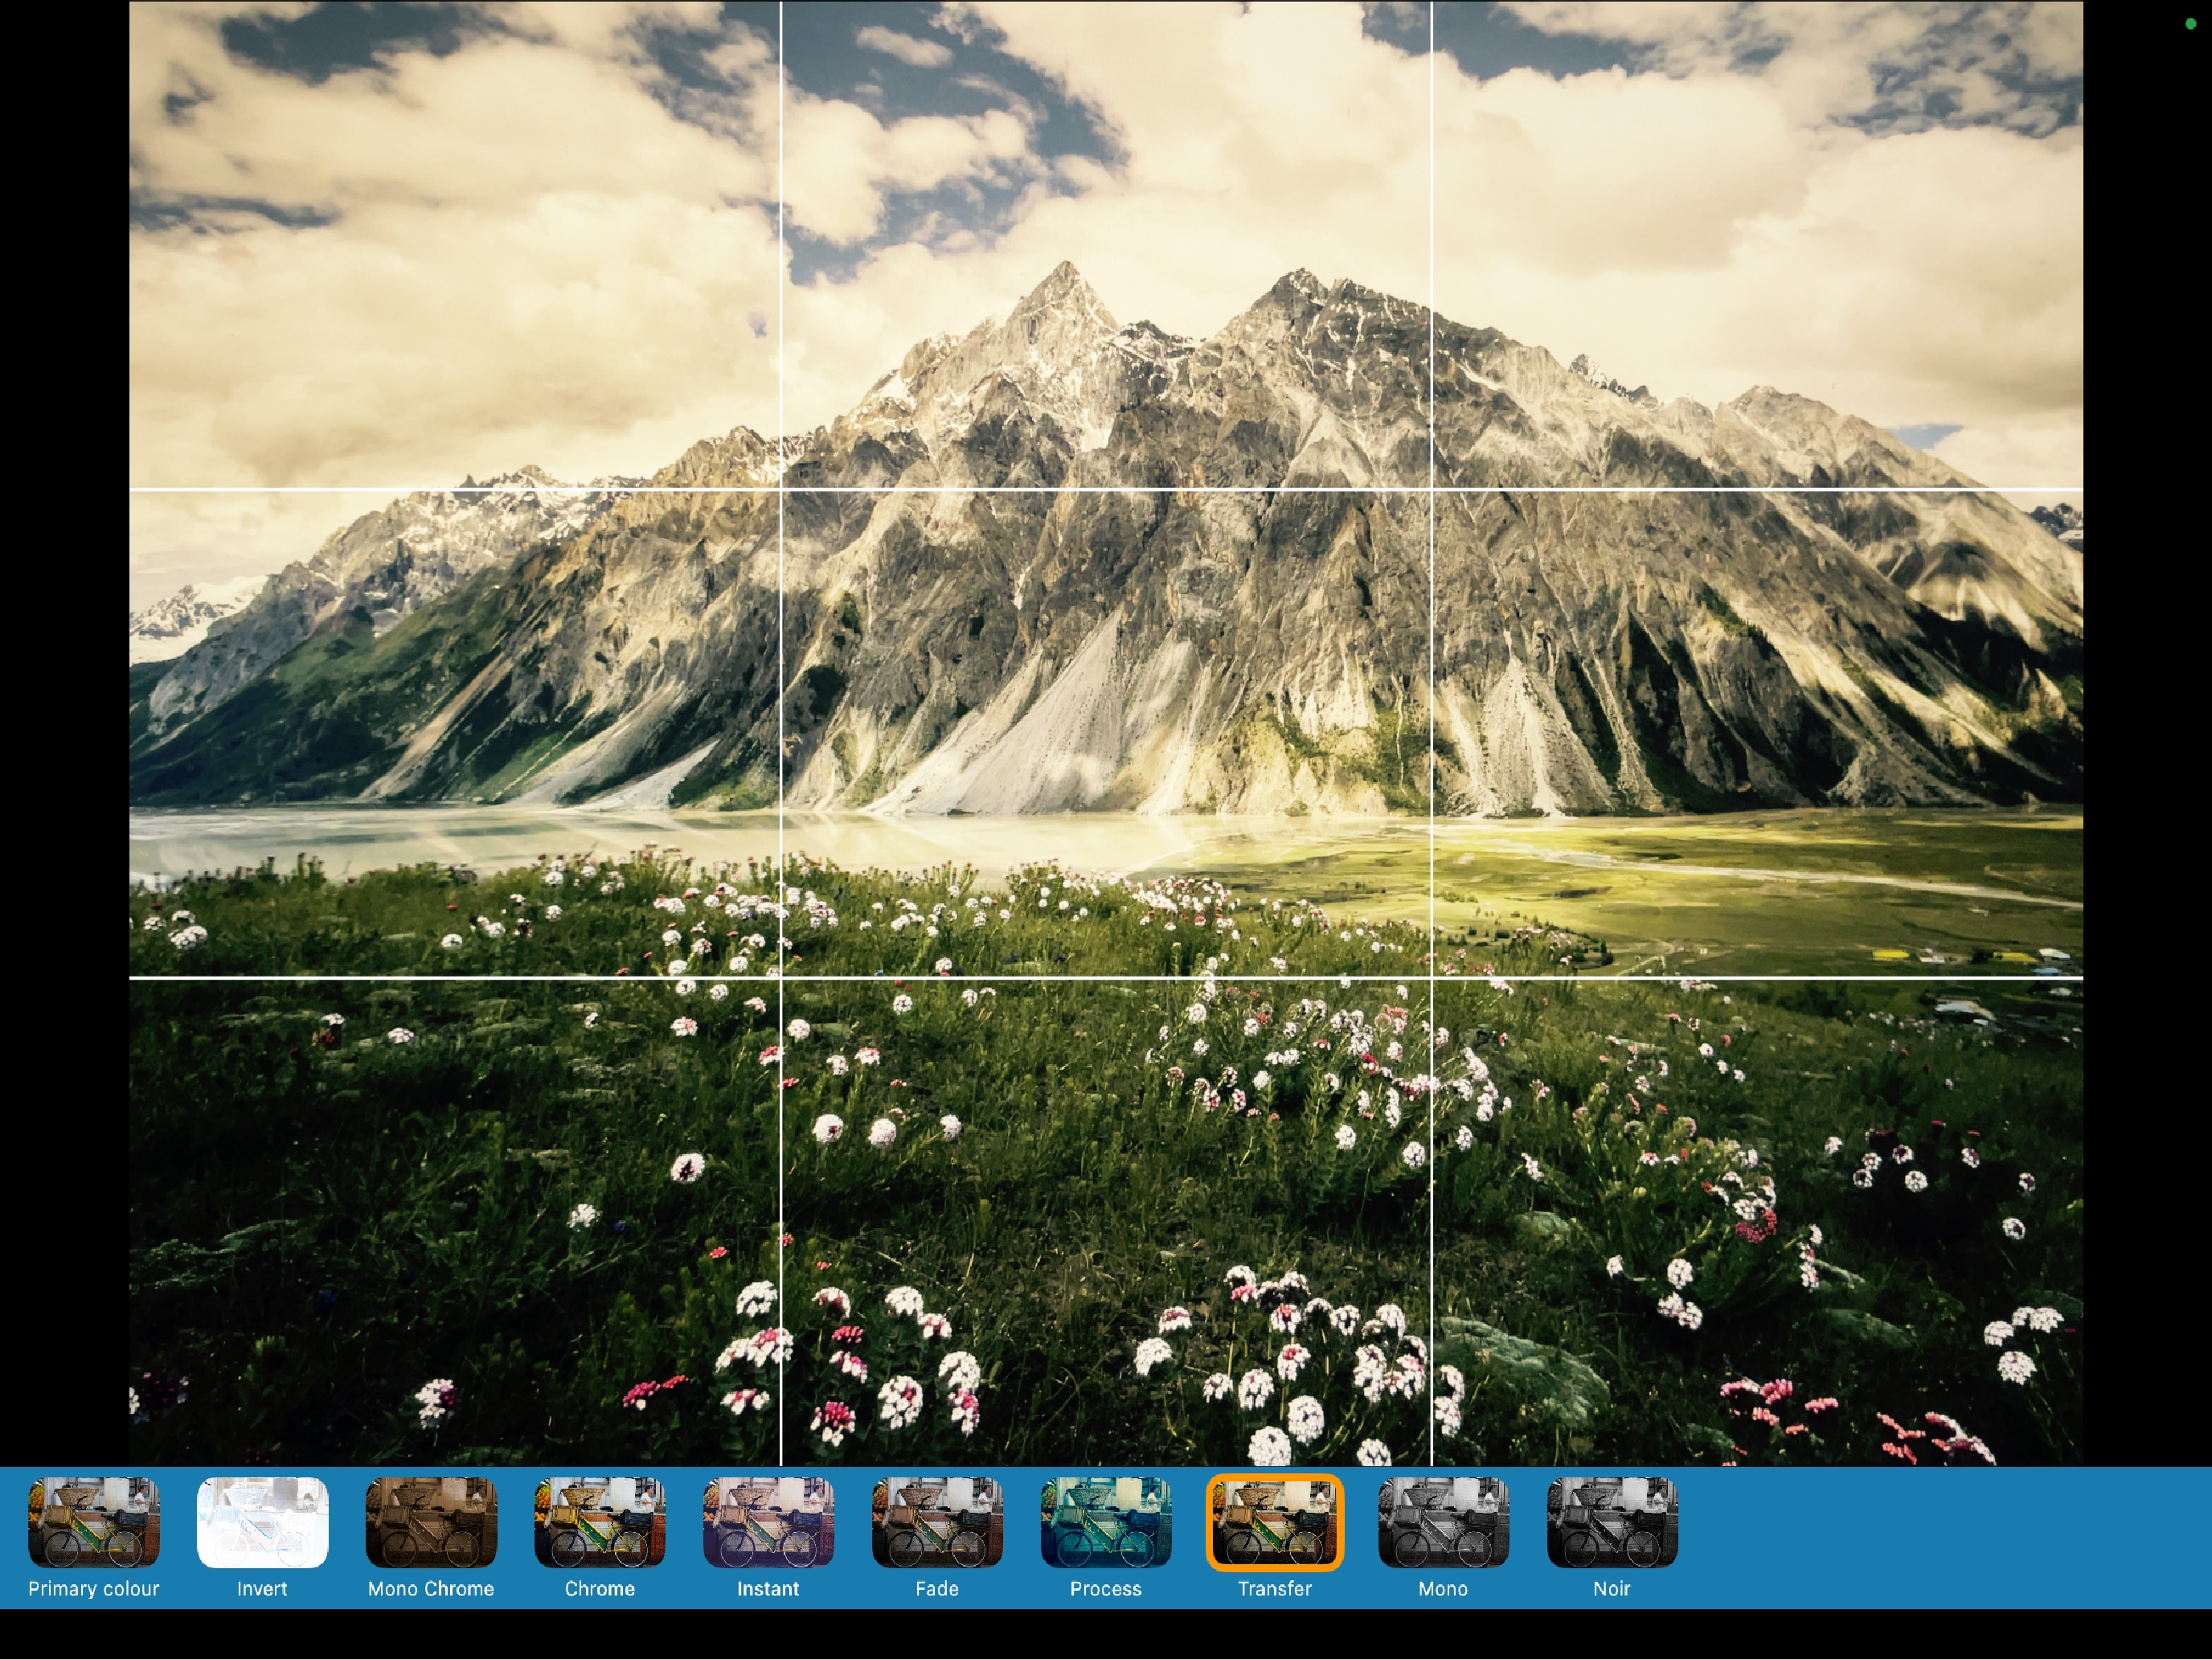Apply the Chrome filter thumbnail

pos(600,1522)
